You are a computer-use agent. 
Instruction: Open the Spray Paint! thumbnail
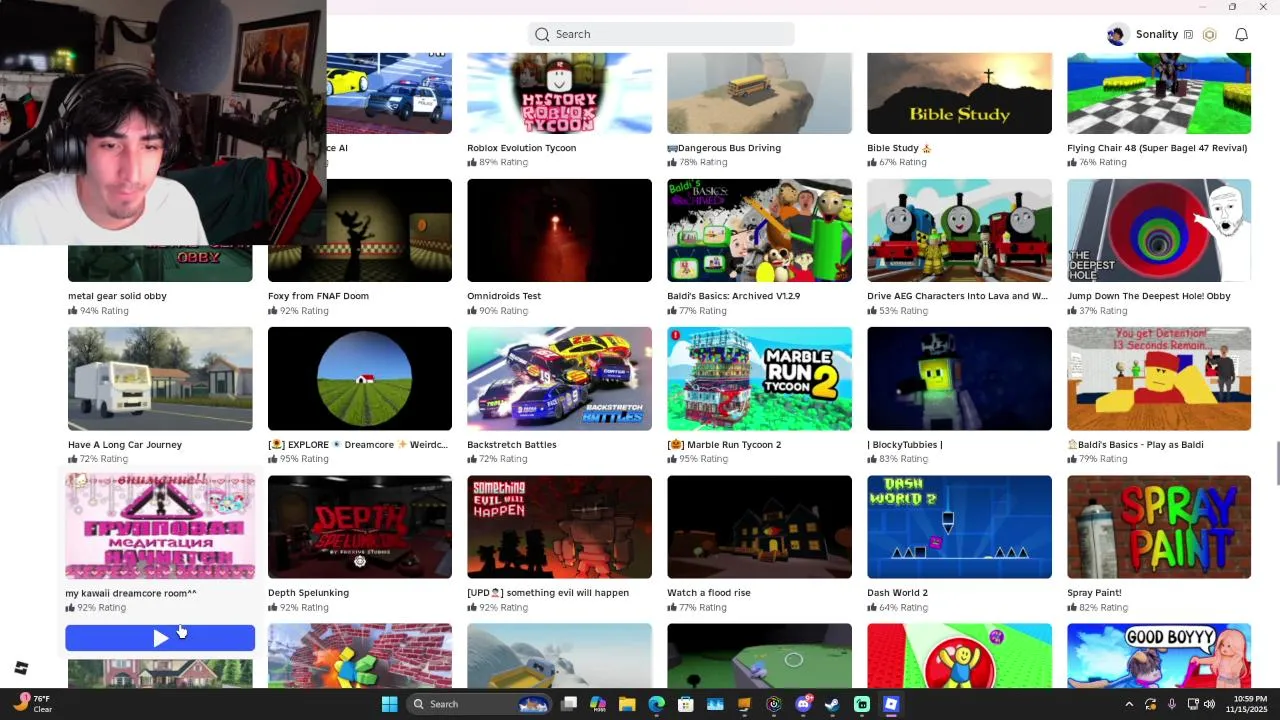(1159, 527)
